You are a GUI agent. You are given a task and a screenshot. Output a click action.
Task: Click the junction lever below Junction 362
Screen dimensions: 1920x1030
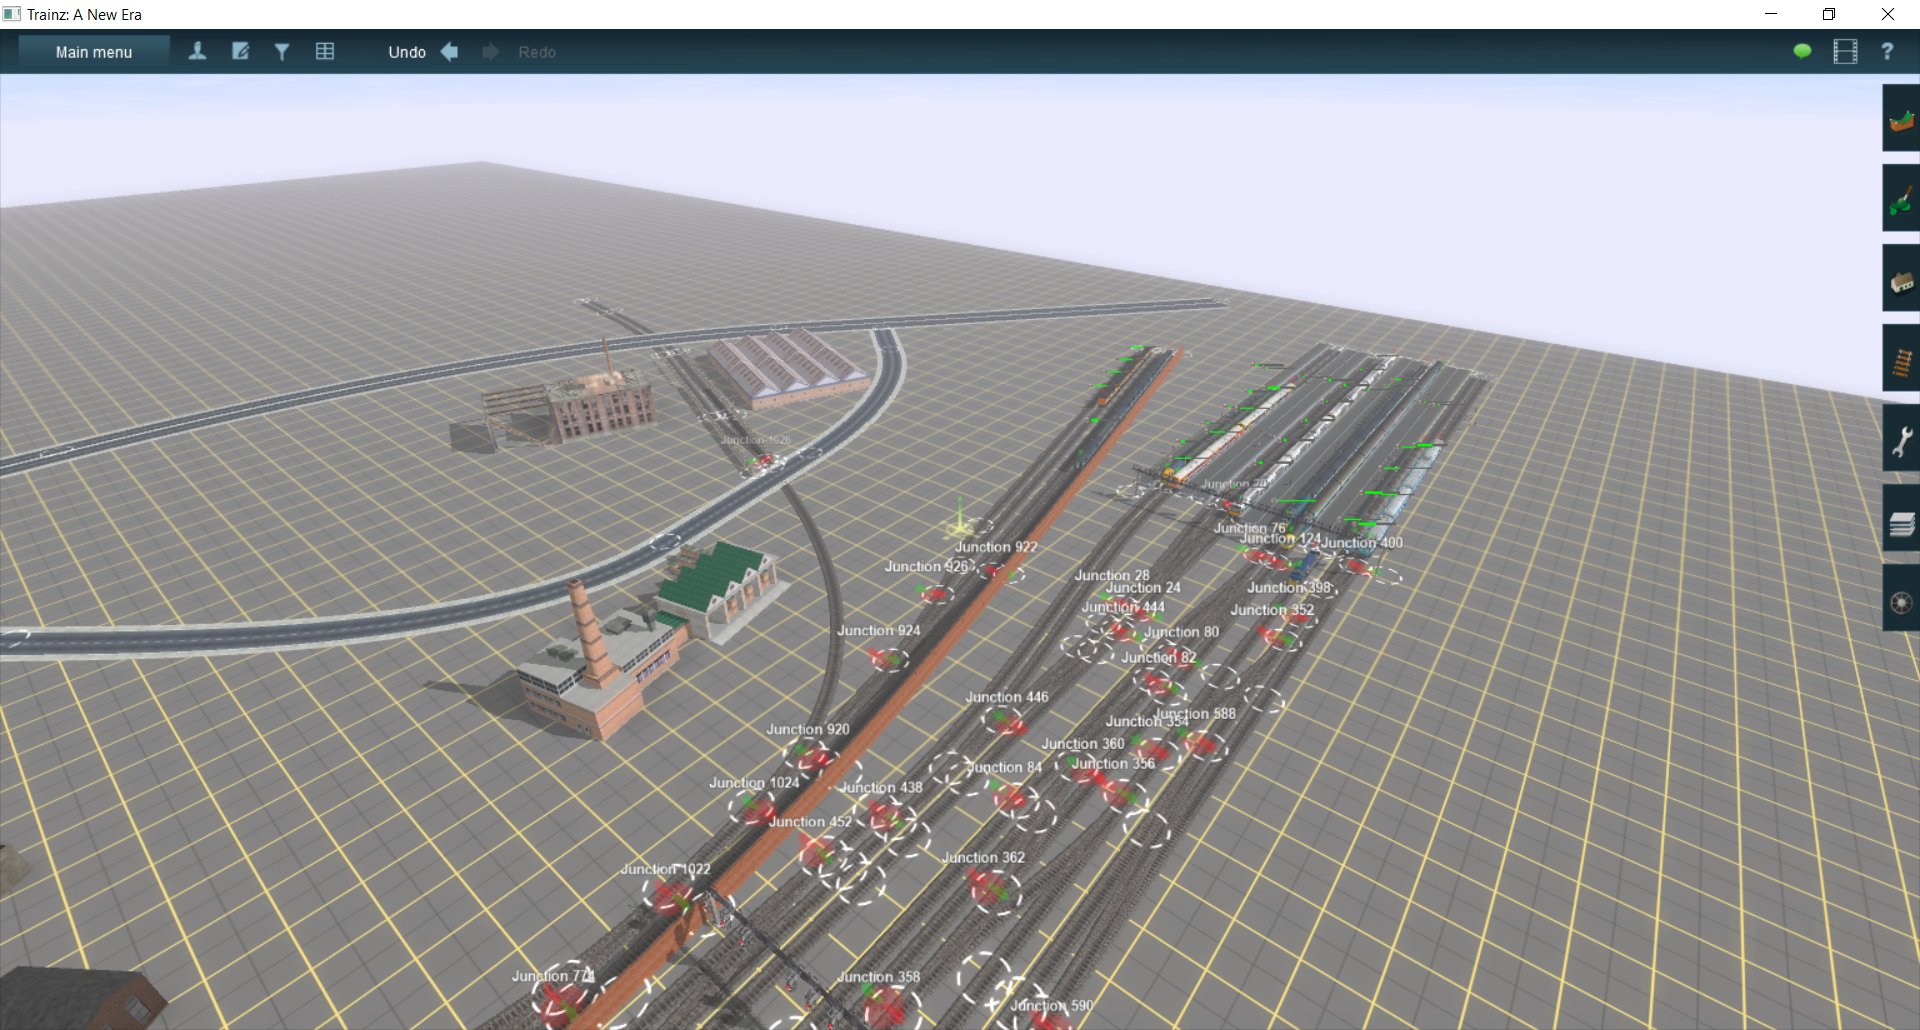point(993,888)
